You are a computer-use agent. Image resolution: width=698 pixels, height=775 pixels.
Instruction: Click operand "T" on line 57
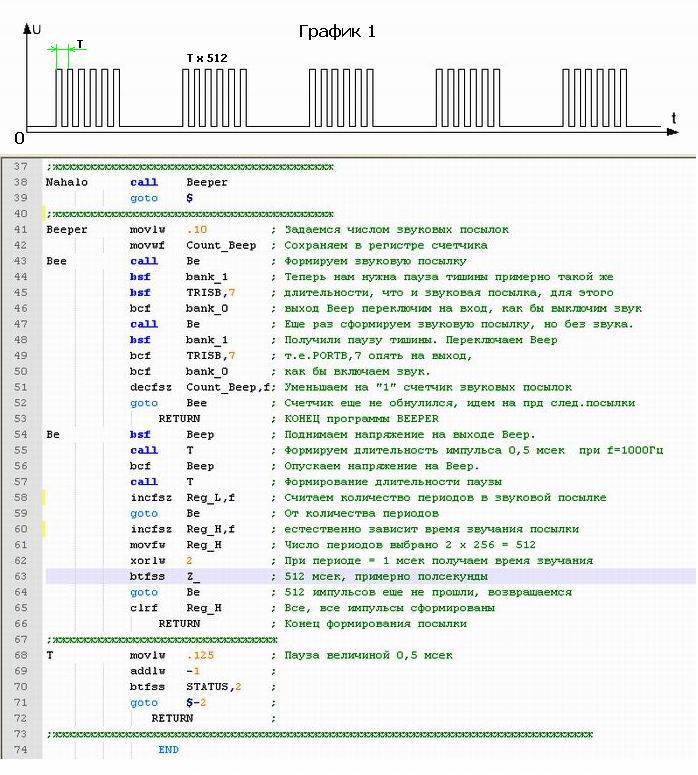click(190, 482)
